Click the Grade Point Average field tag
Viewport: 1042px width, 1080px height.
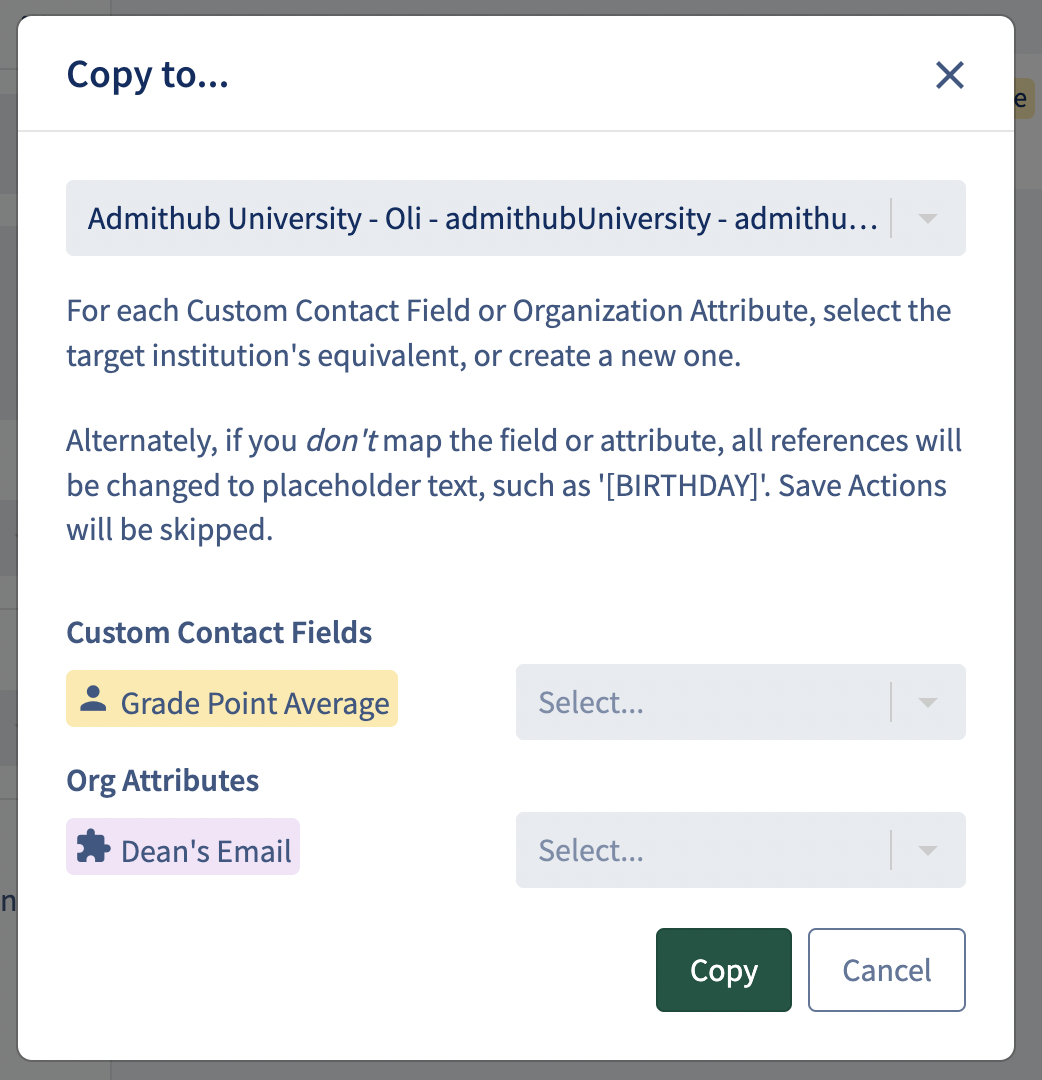click(231, 698)
